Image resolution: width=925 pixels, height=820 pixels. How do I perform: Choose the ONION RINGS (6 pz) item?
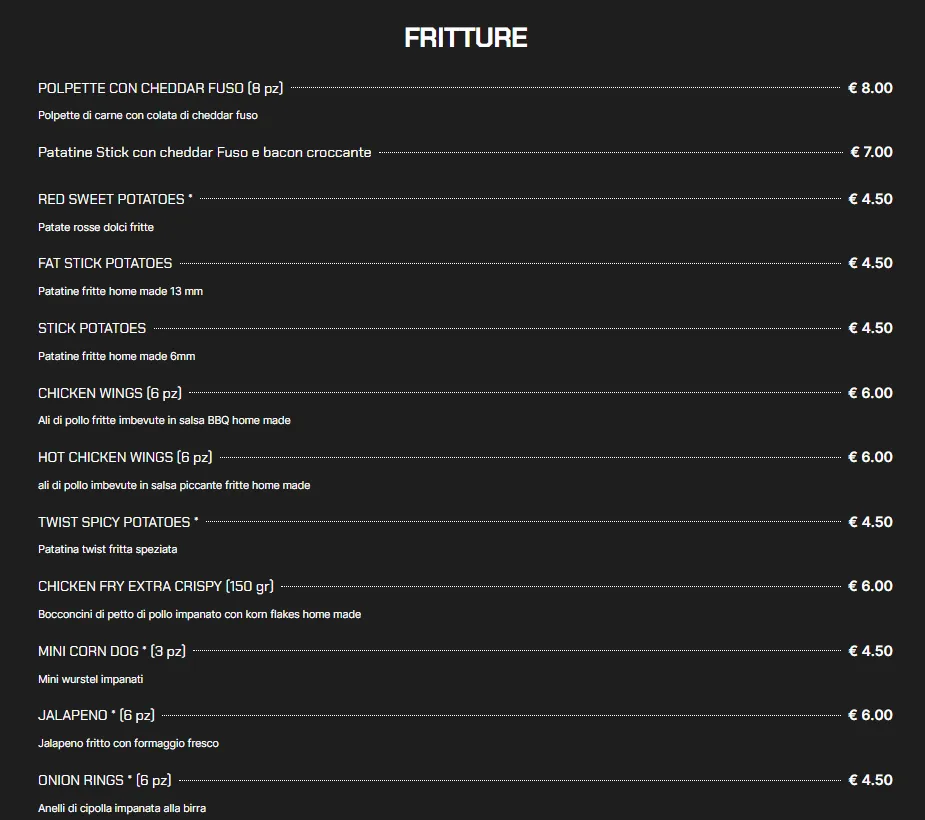point(104,780)
